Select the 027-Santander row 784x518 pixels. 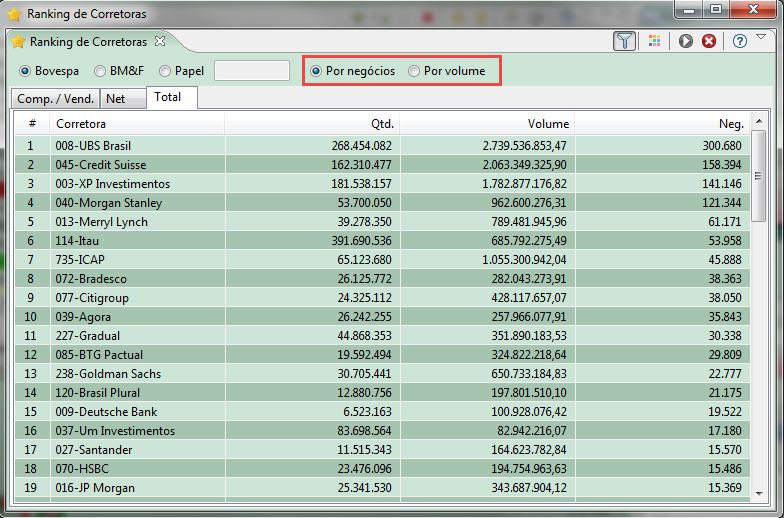(x=382, y=450)
